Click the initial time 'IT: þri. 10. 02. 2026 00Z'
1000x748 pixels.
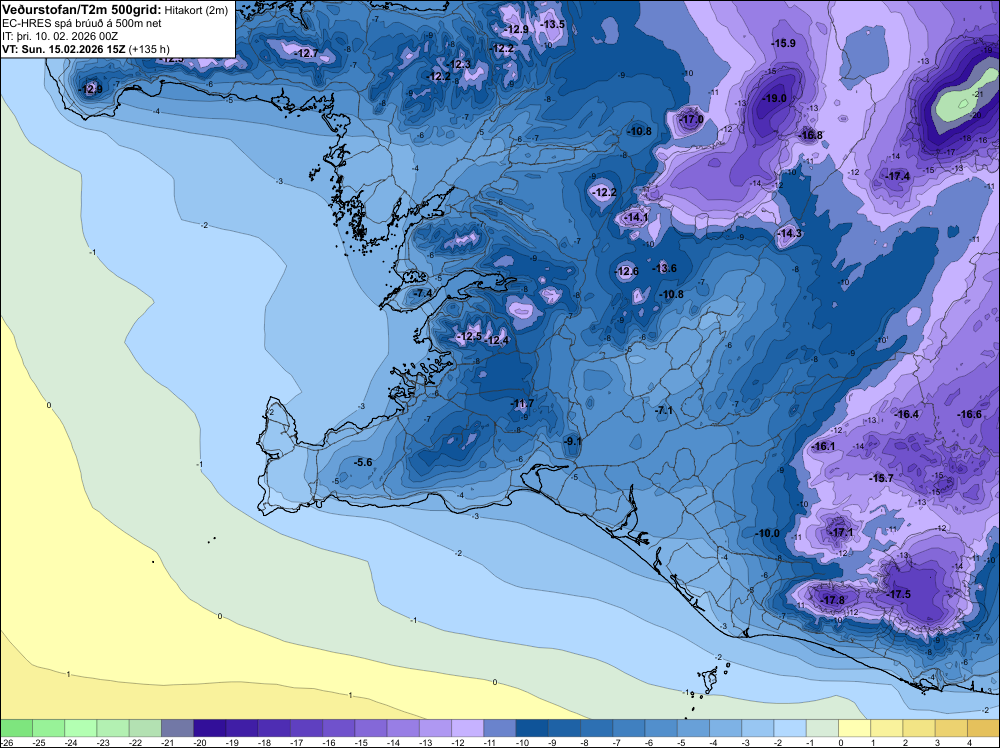[60, 36]
